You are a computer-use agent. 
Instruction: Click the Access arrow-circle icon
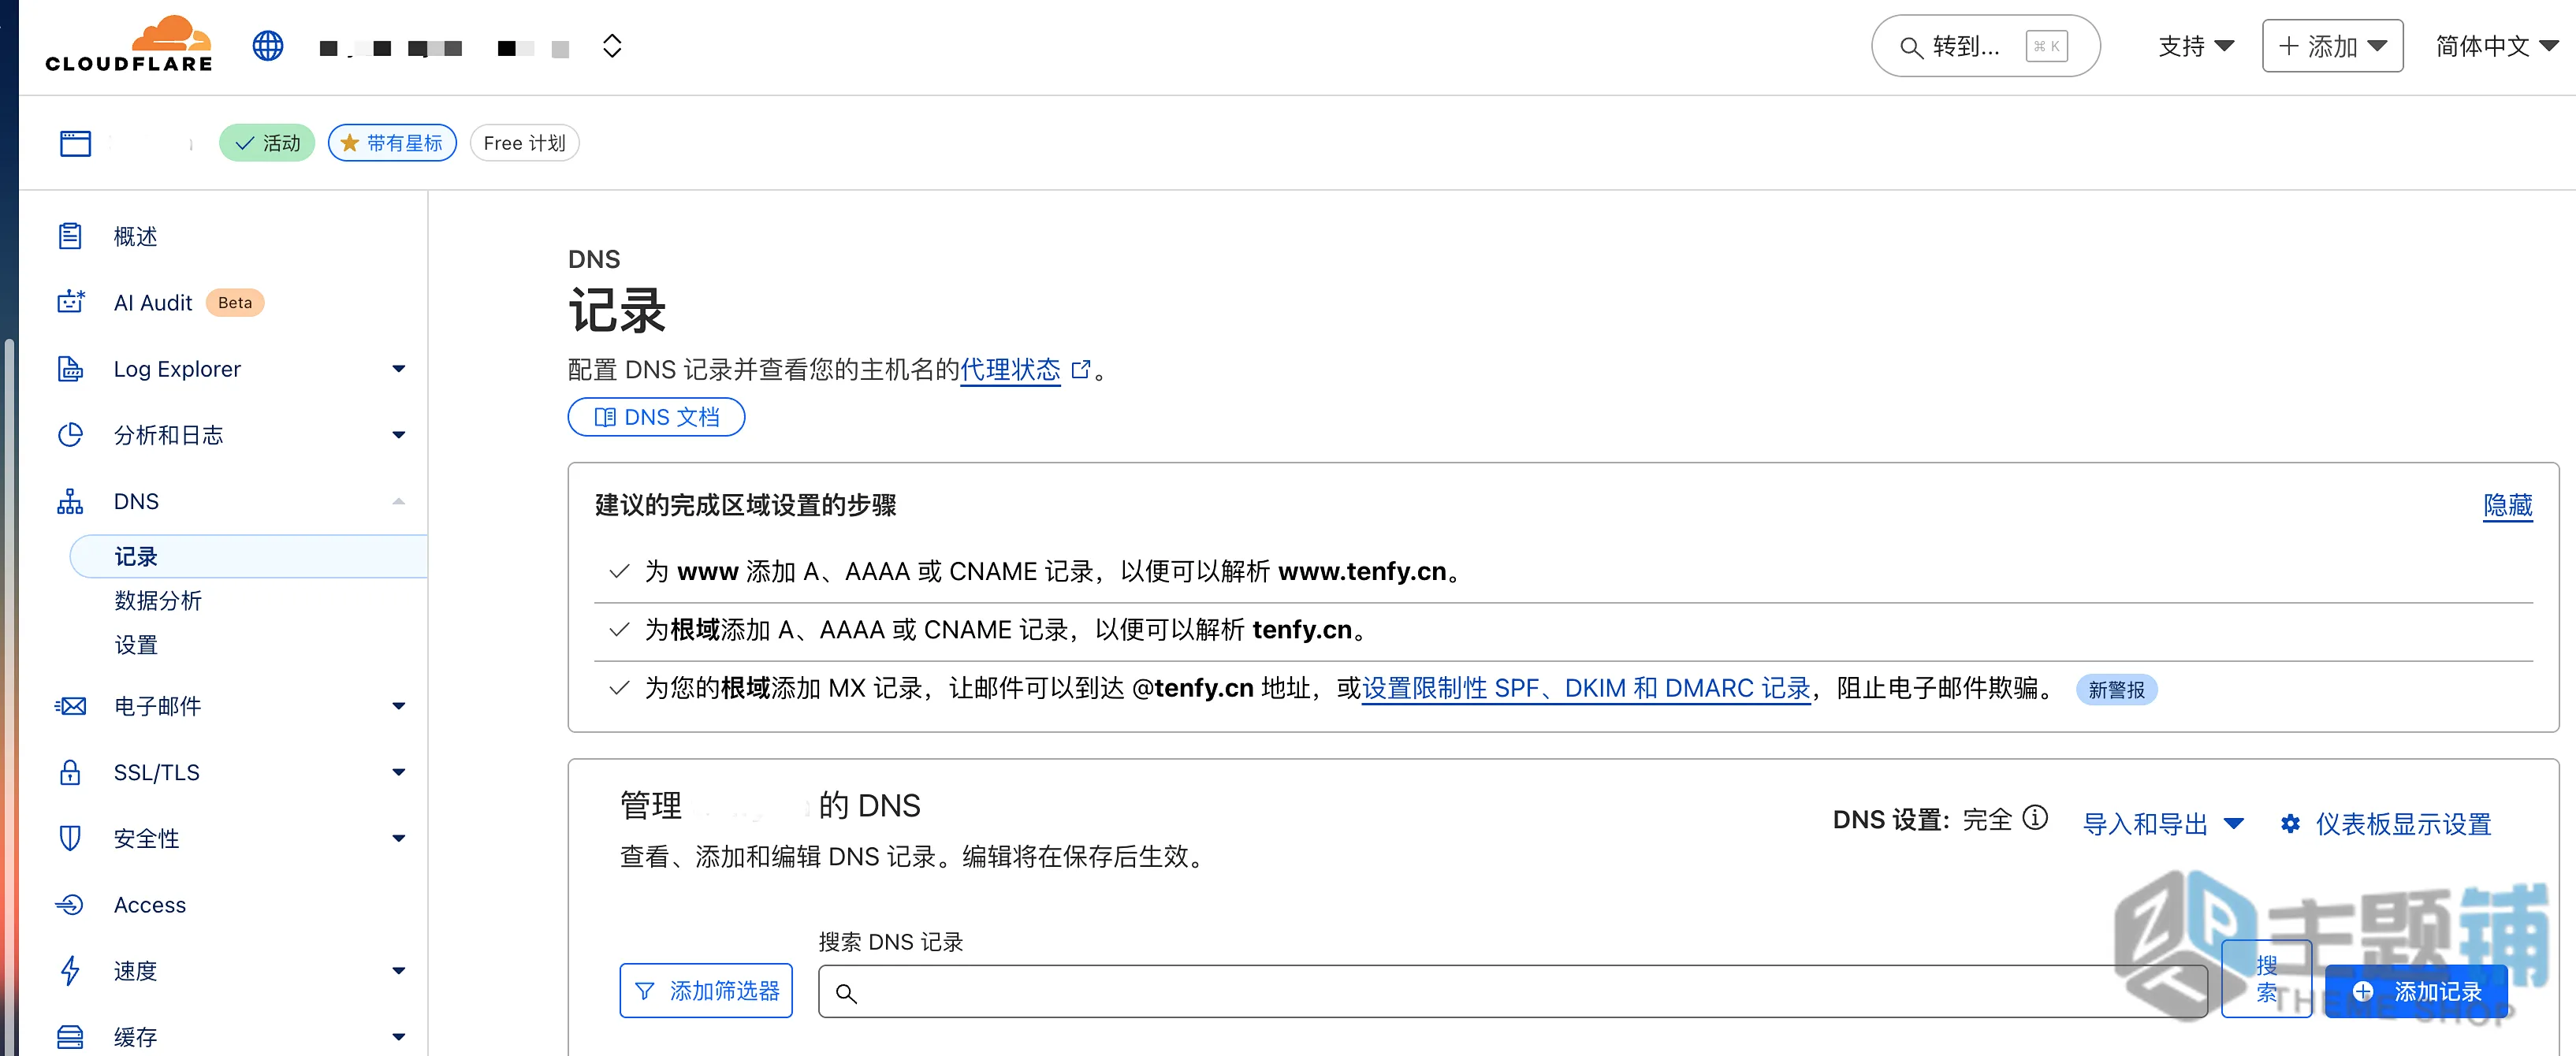pos(70,905)
